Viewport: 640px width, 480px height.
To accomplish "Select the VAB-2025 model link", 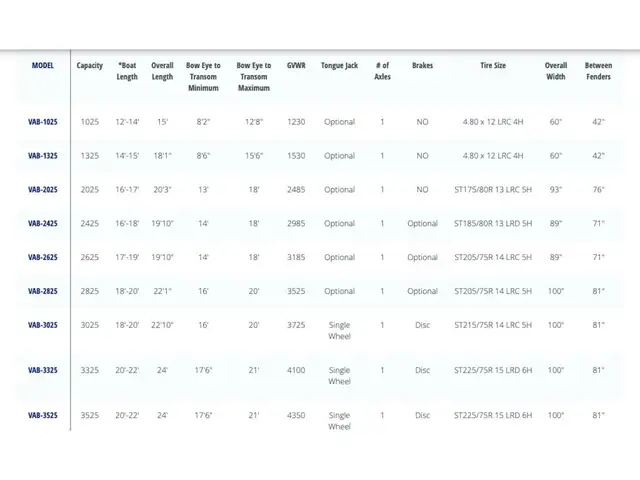I will point(43,190).
